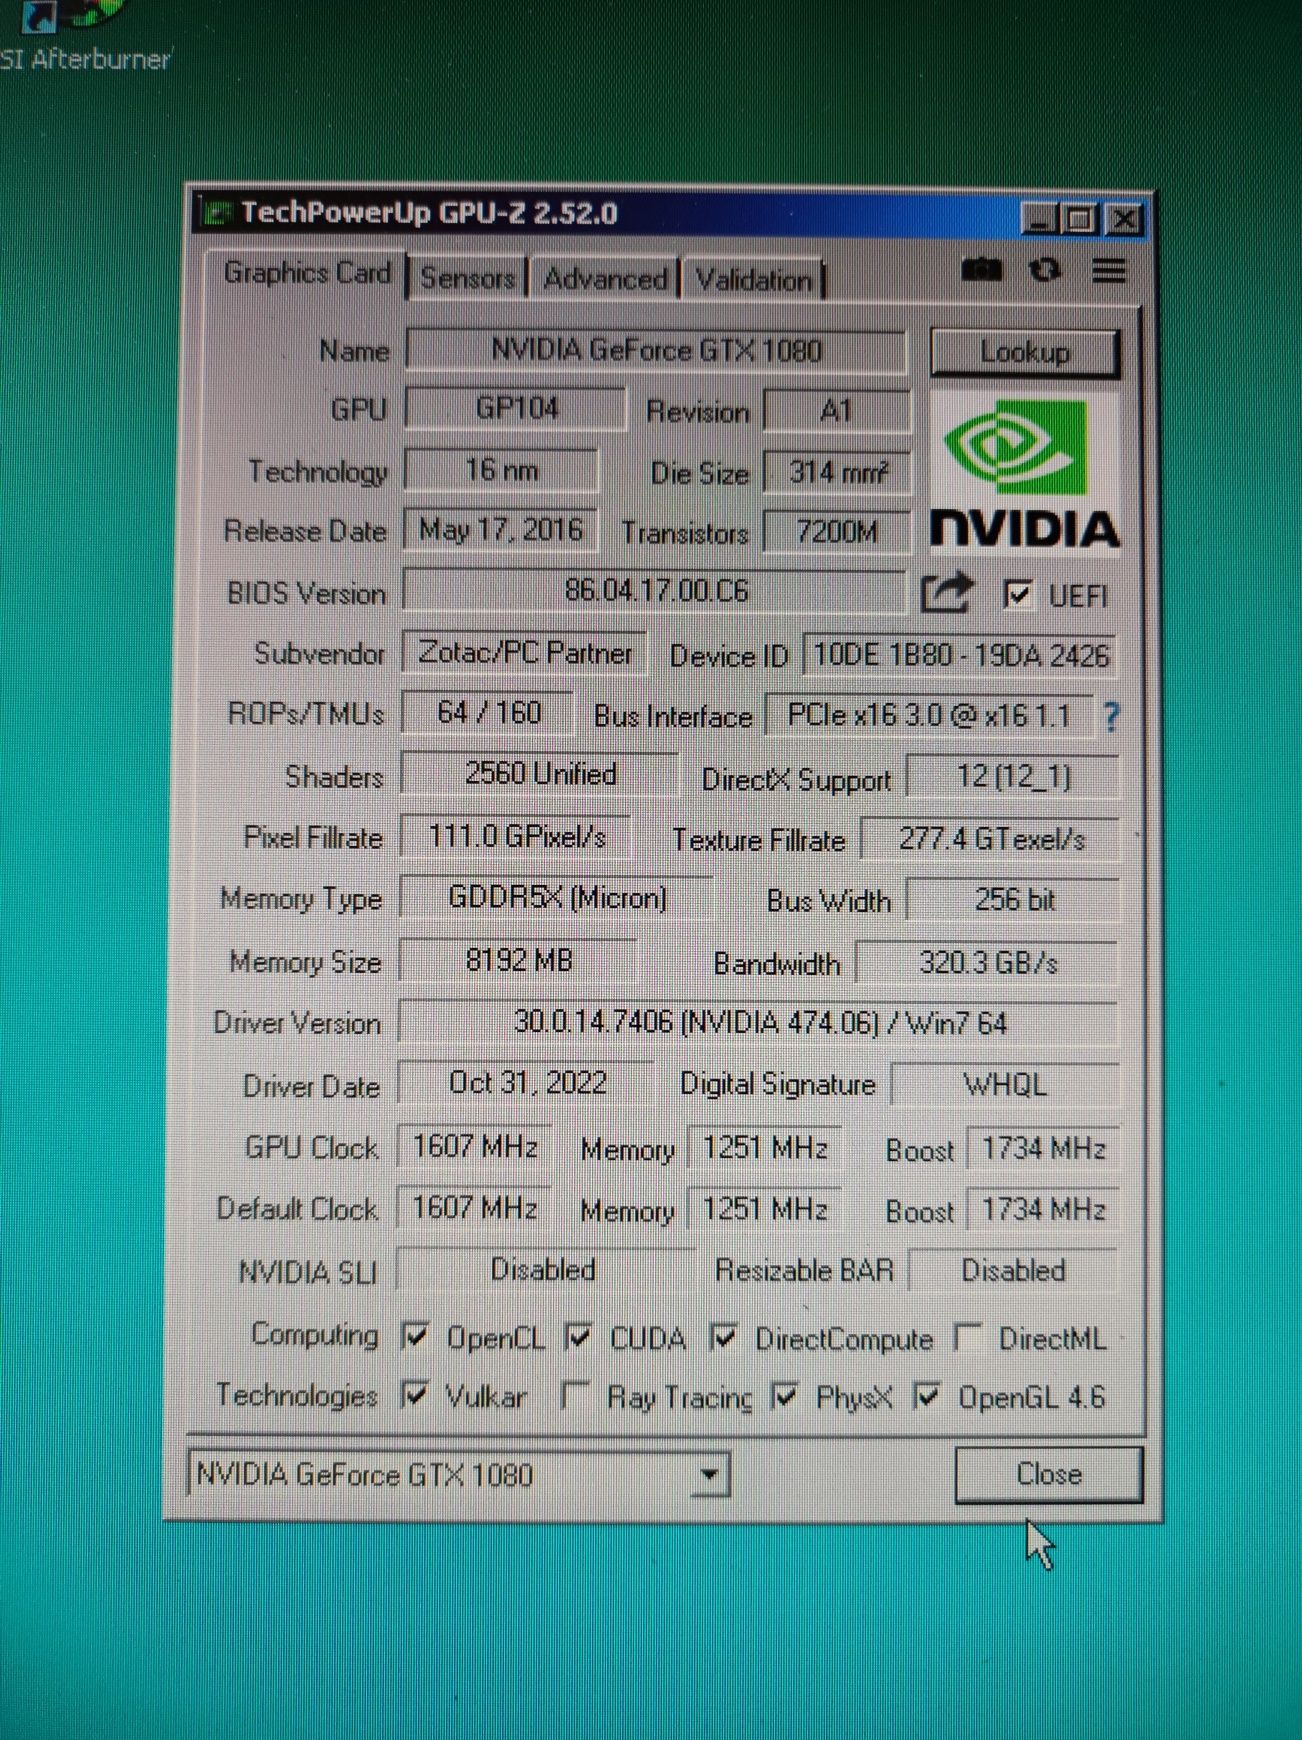
Task: Click the Texture Fillrate 277.4 GTexel/s value
Action: (990, 839)
